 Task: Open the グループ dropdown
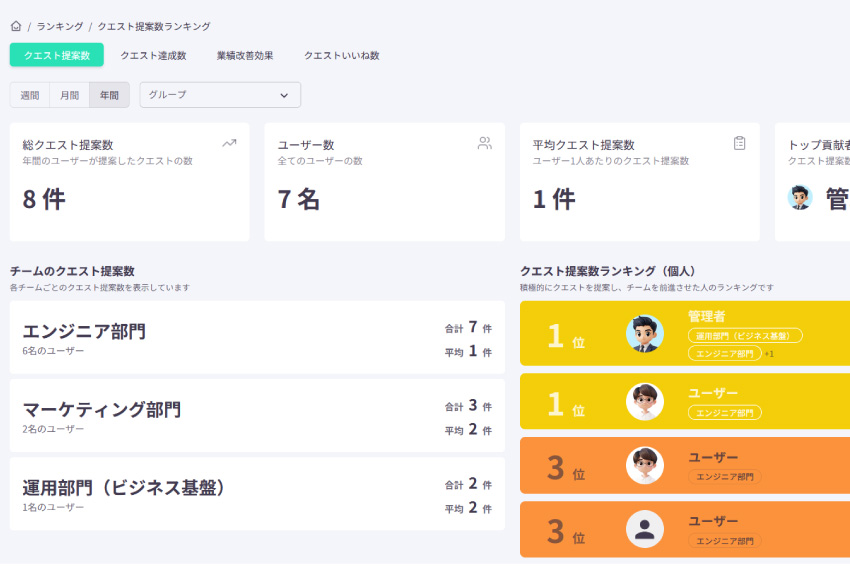click(x=220, y=95)
